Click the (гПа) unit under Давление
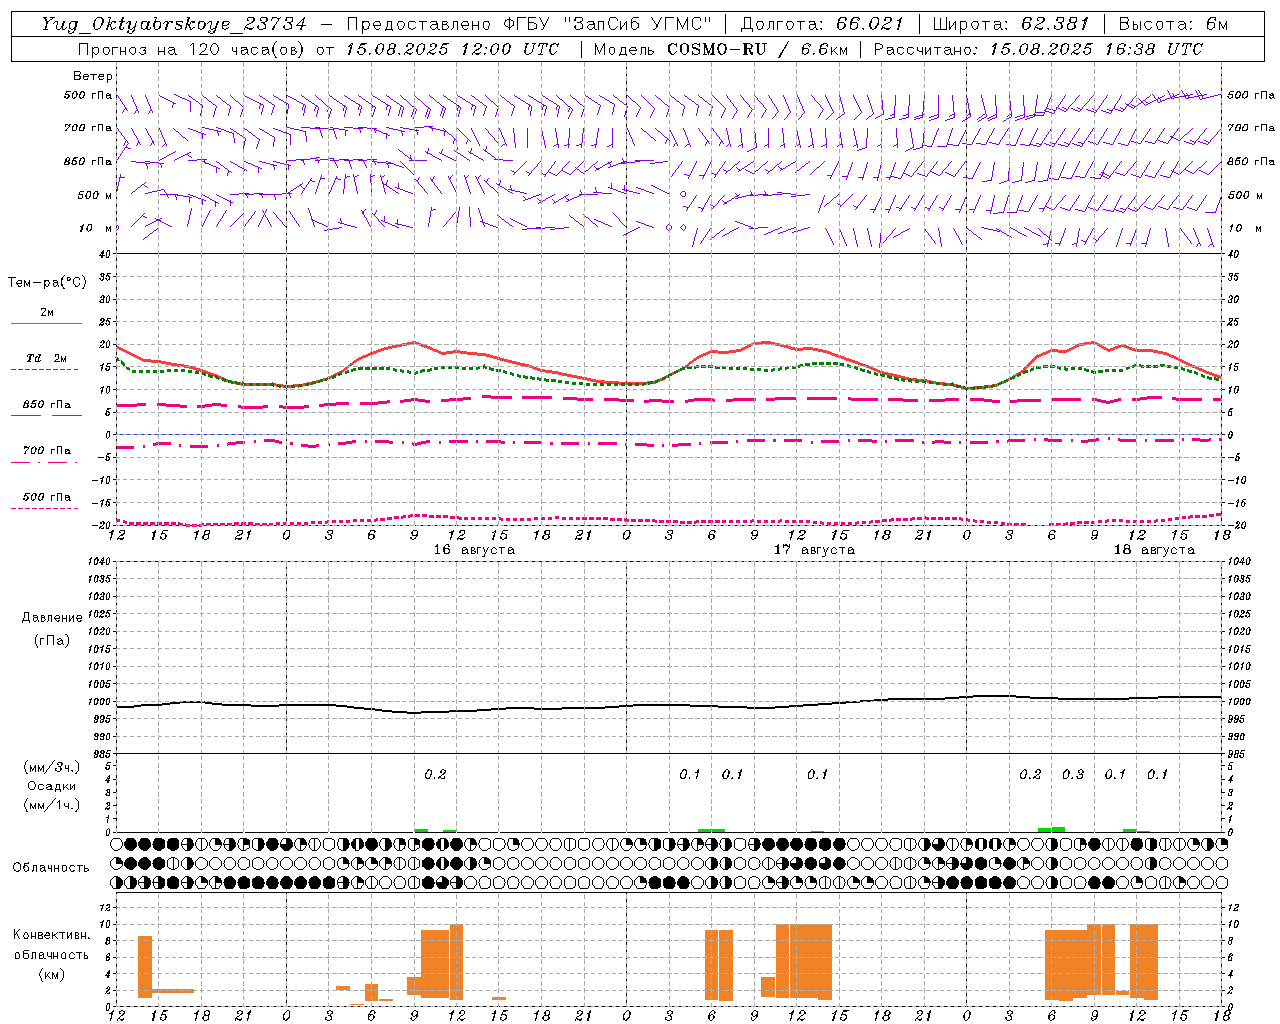1280x1024 pixels. point(52,641)
